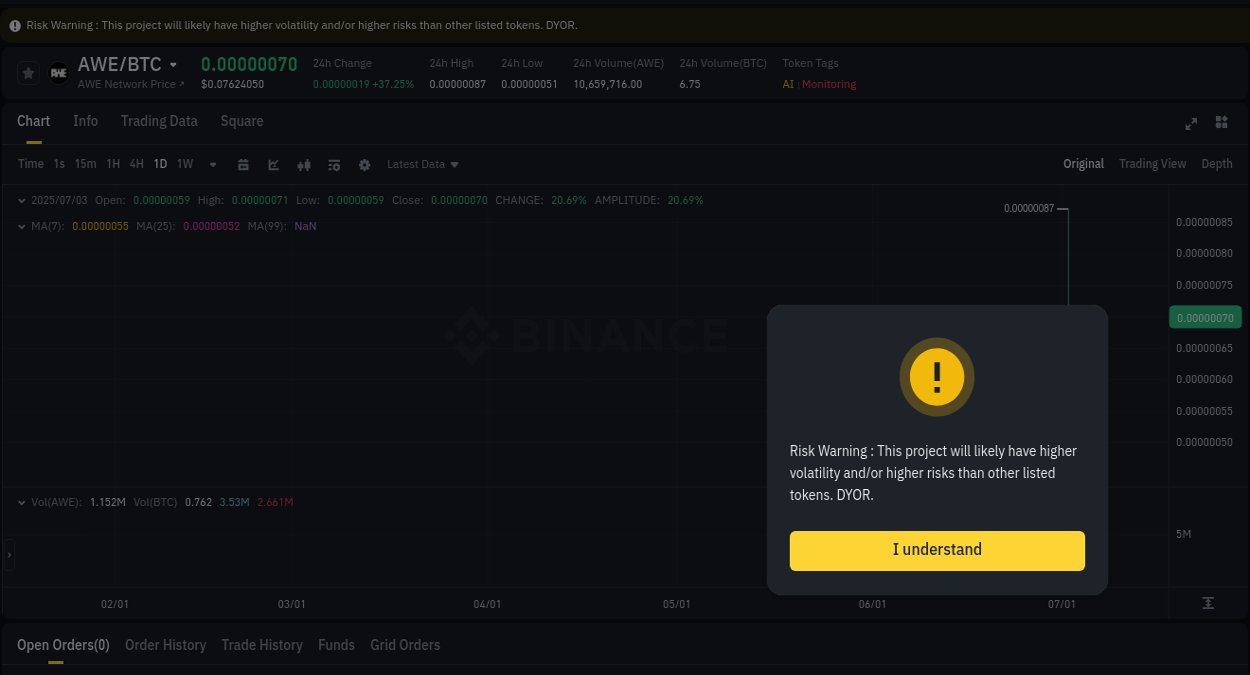Click the highlighted 0.00000070 price label
1250x675 pixels.
[1205, 317]
